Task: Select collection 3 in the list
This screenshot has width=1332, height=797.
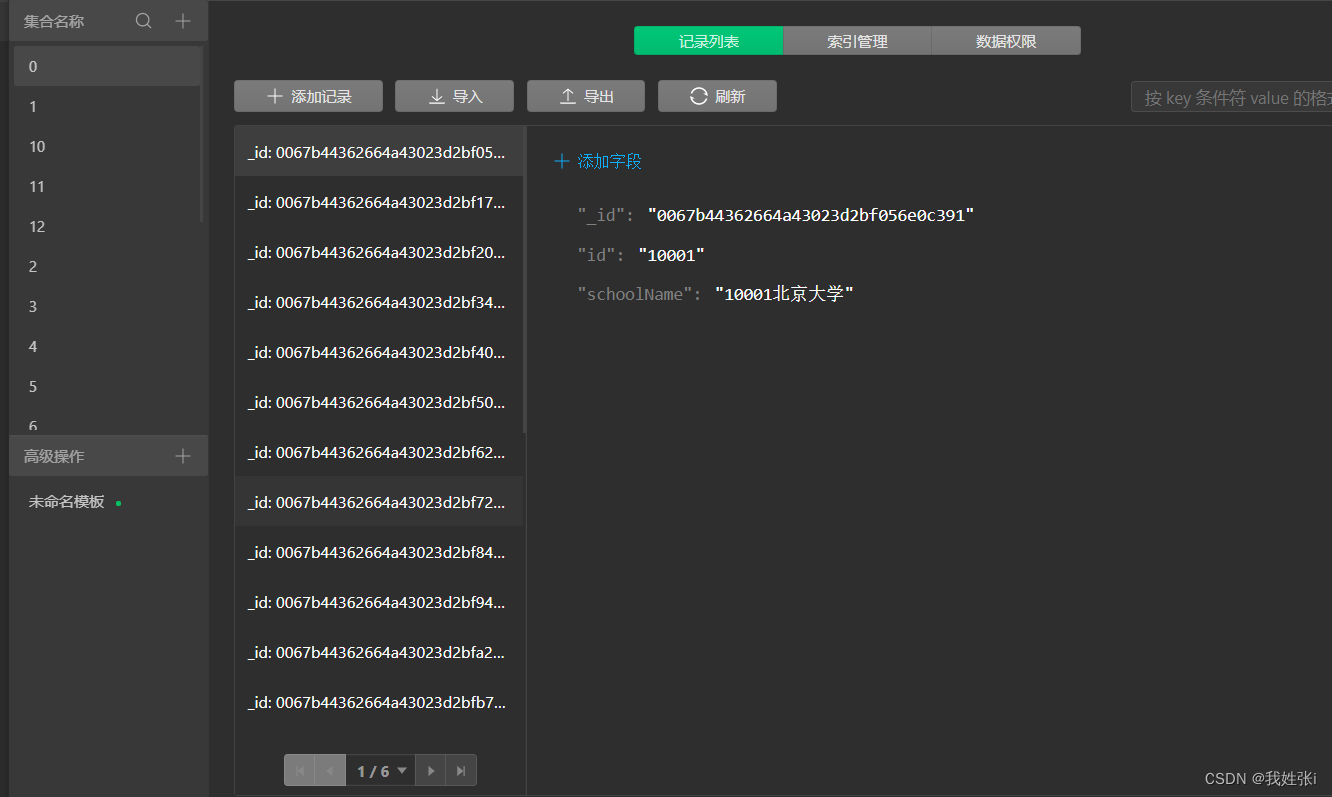Action: tap(107, 306)
